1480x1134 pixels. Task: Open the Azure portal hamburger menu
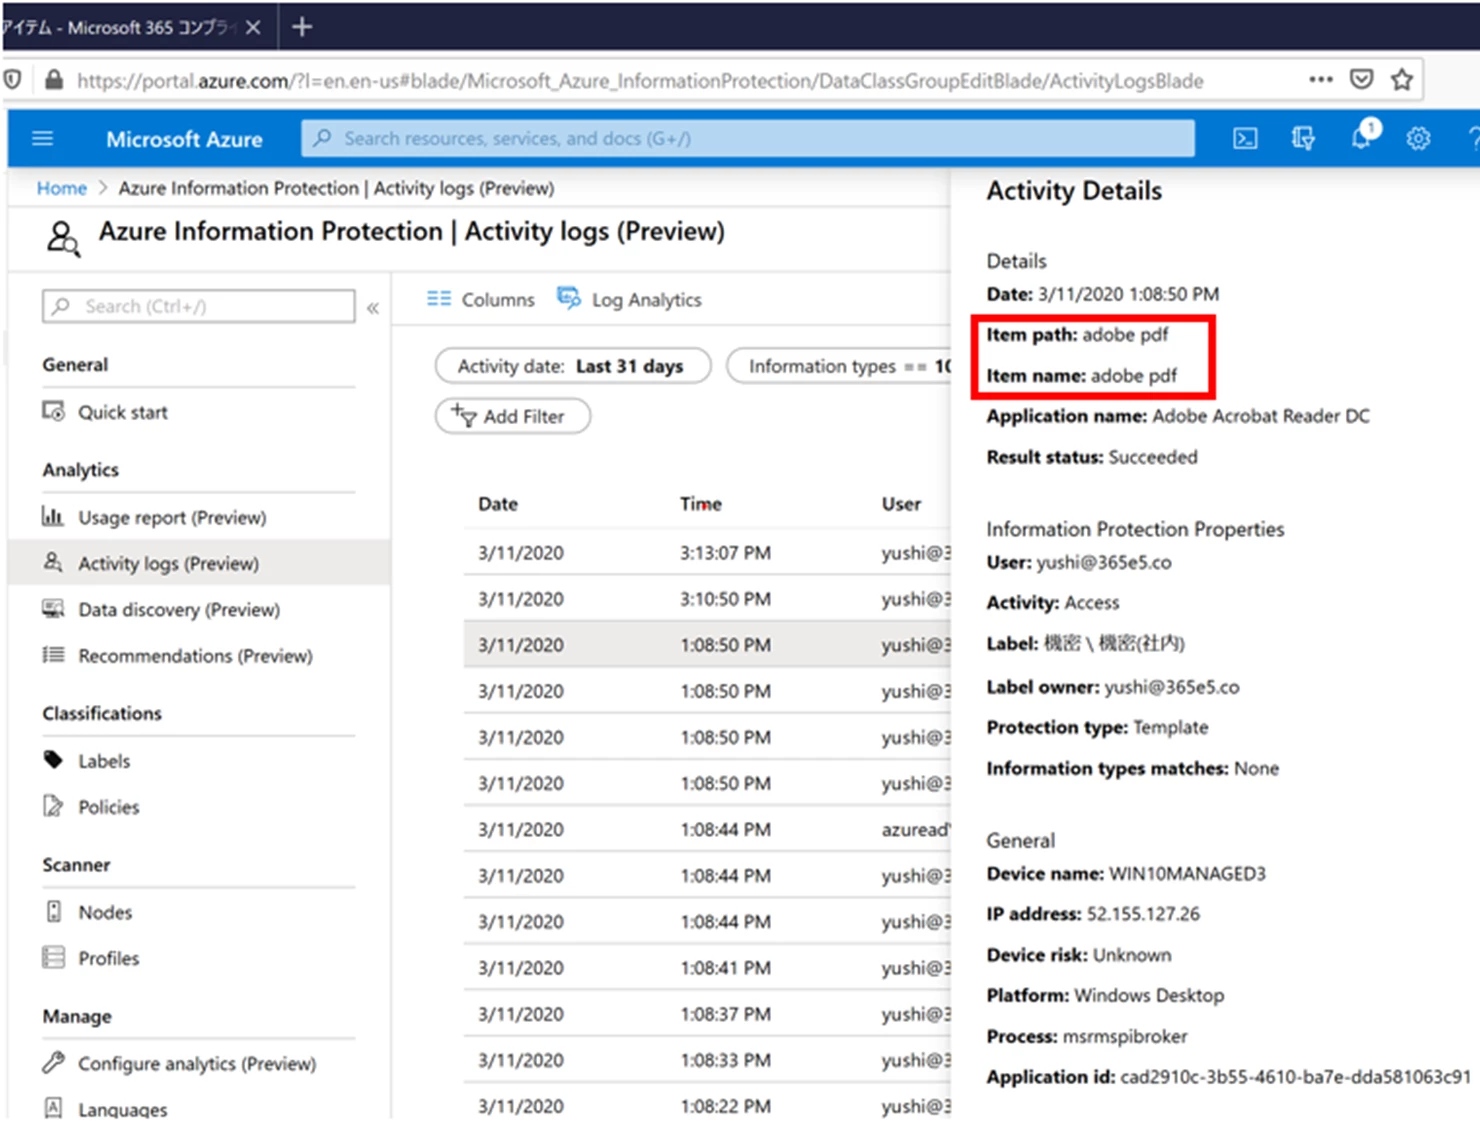42,138
